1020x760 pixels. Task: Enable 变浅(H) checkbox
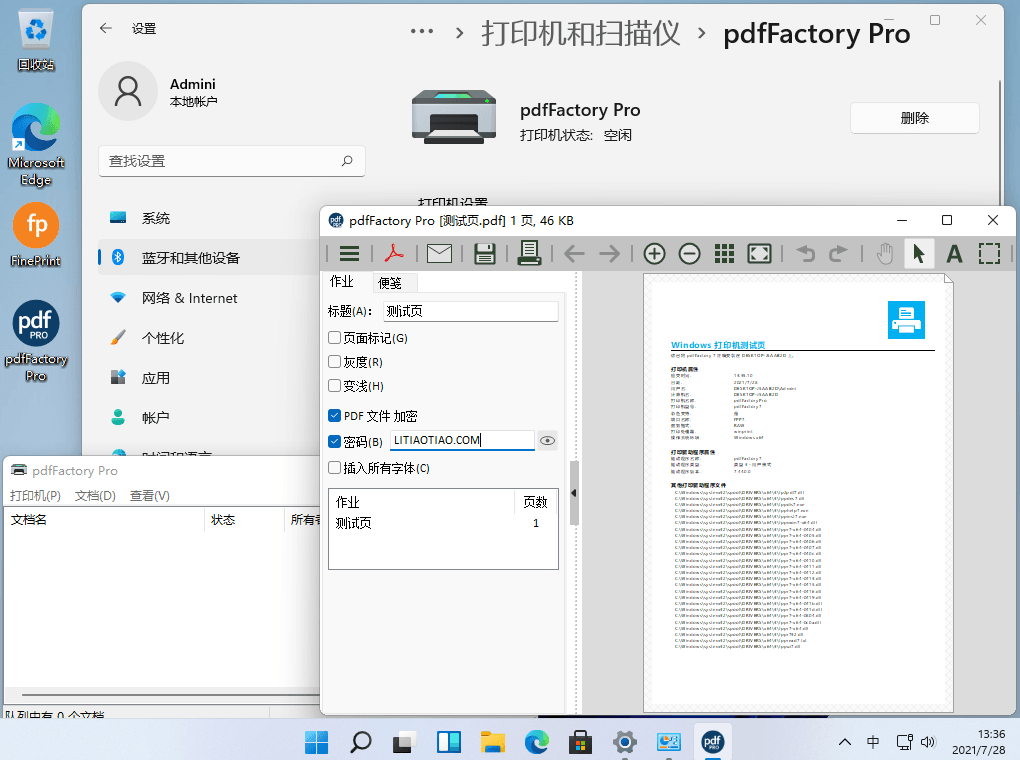pos(334,386)
